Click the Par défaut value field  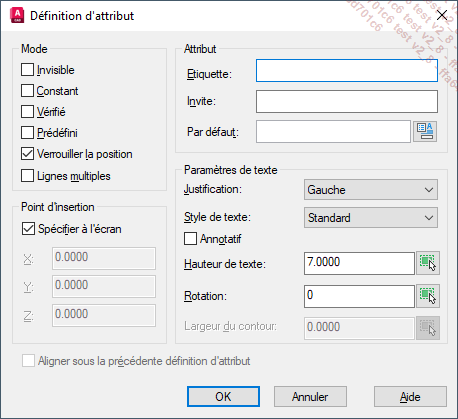[333, 132]
